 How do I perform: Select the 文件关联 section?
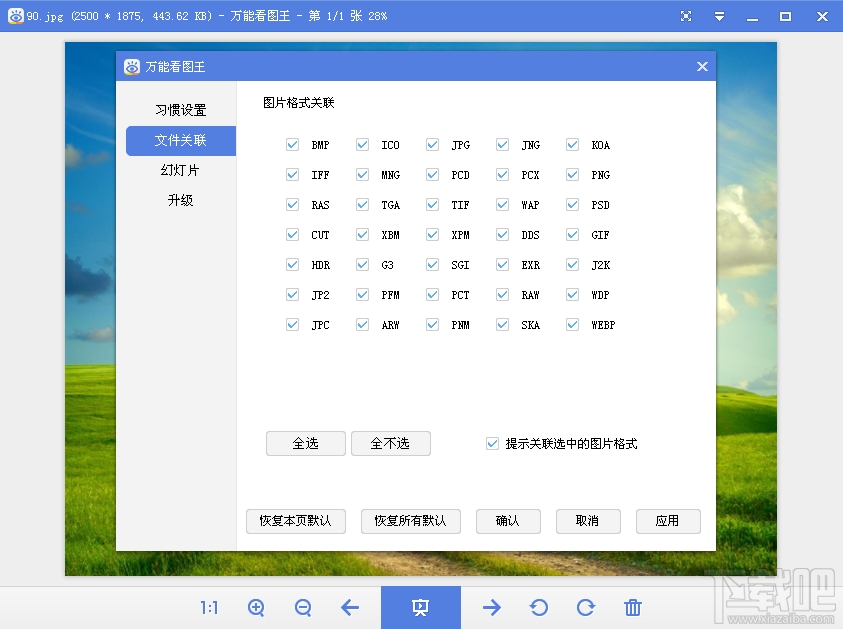[x=181, y=141]
